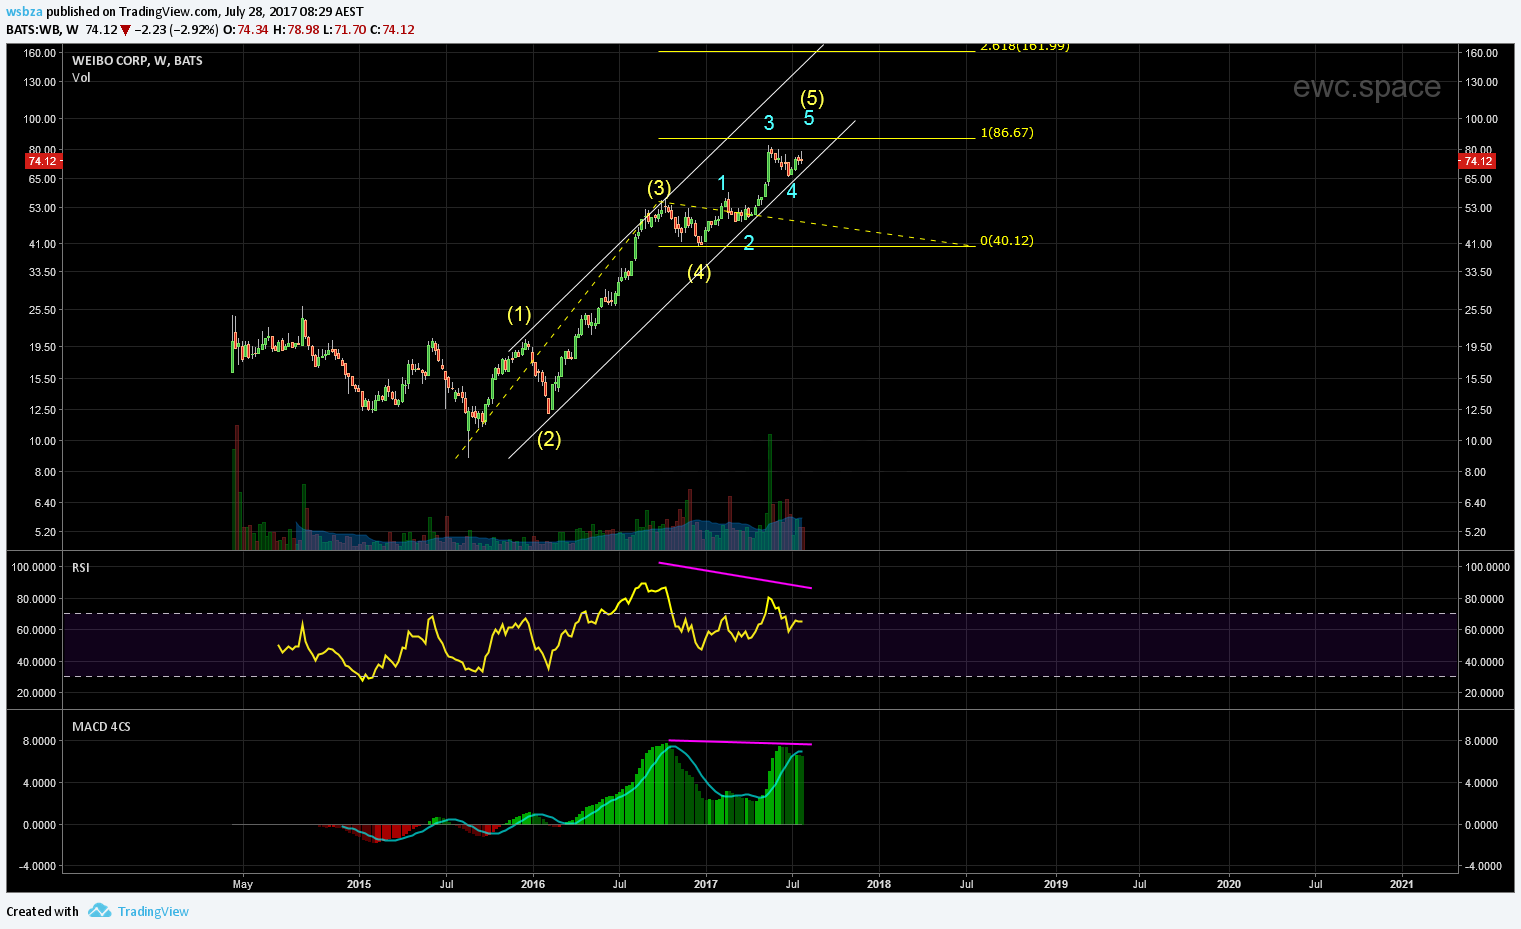This screenshot has width=1521, height=929.
Task: Click the cyan wave 3 label
Action: (769, 124)
